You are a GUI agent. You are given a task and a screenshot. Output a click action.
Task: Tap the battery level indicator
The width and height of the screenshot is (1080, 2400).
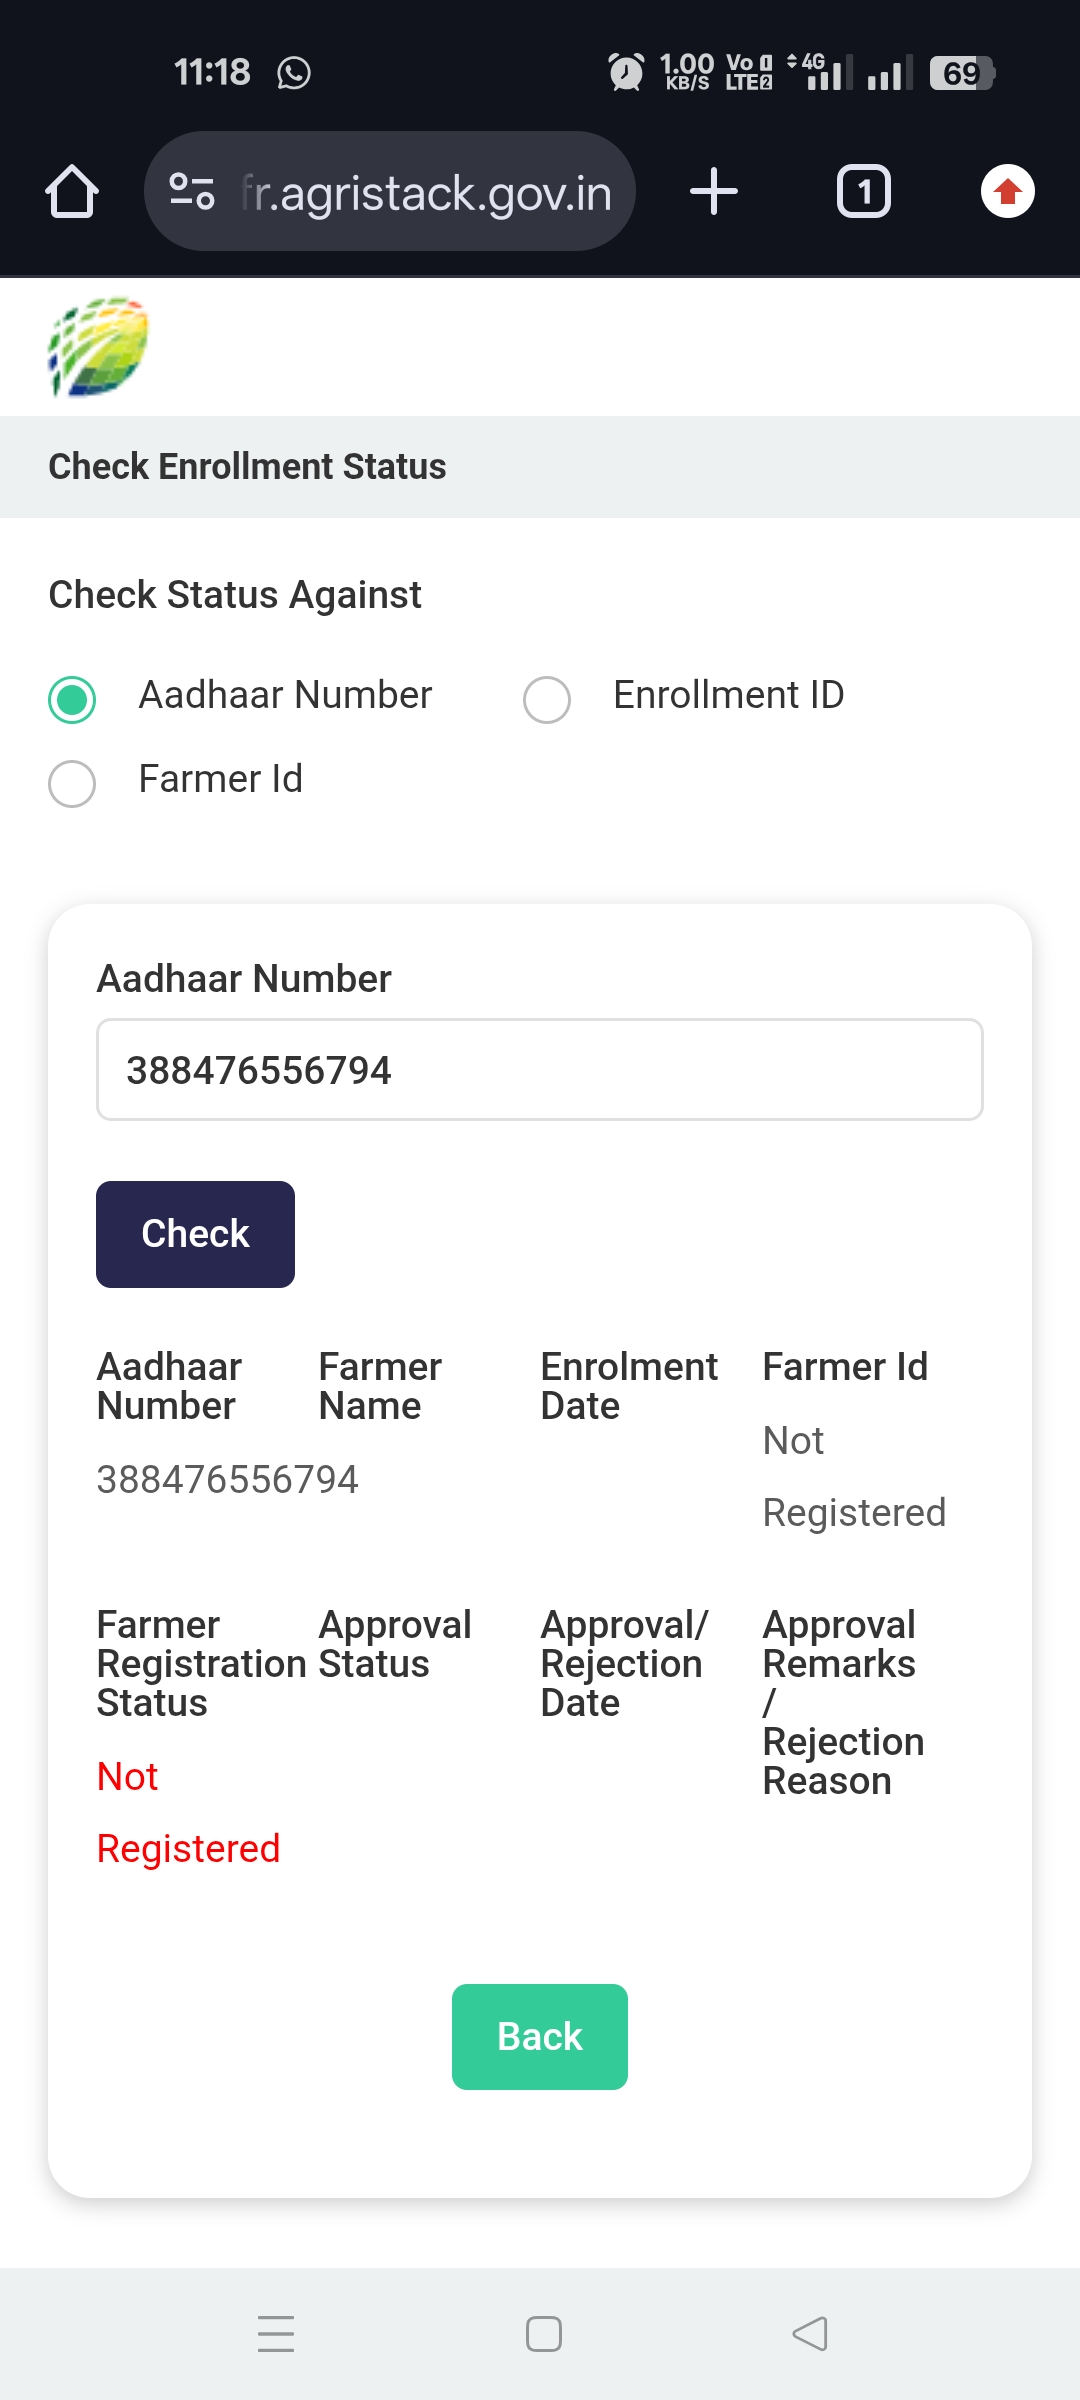tap(961, 73)
